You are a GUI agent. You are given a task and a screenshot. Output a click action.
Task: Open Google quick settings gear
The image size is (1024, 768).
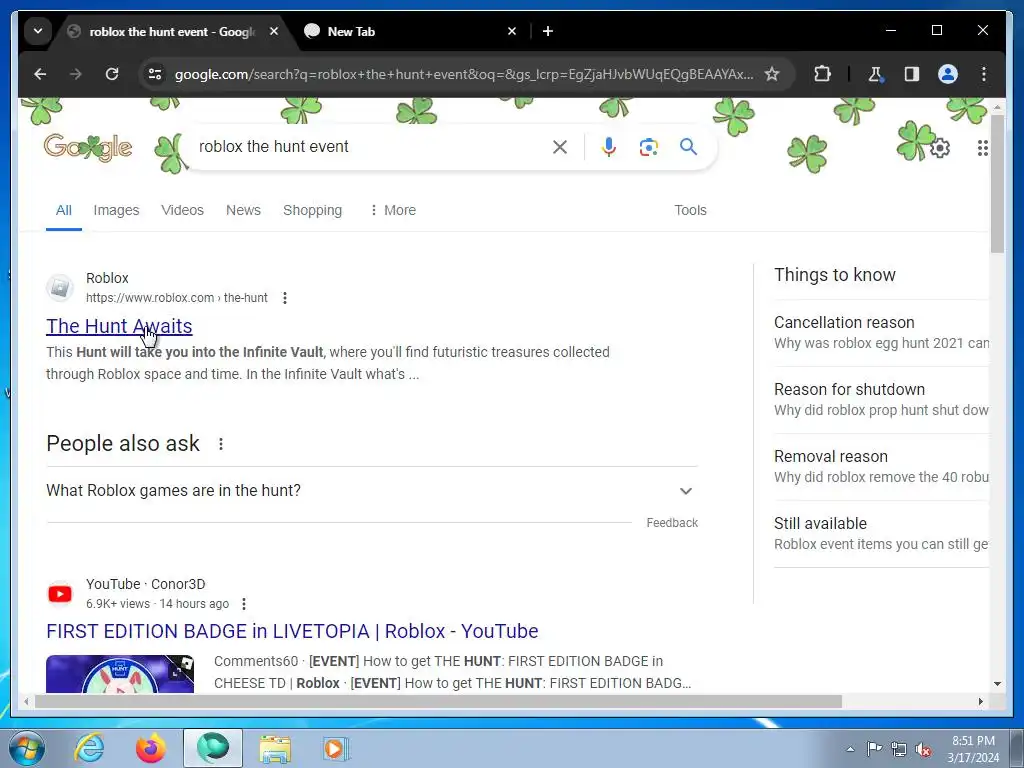coord(940,148)
